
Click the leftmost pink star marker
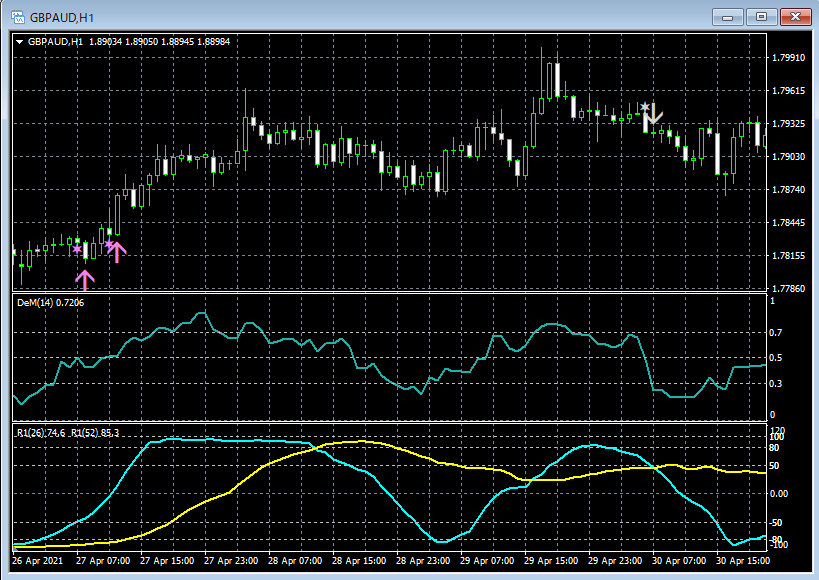(77, 249)
